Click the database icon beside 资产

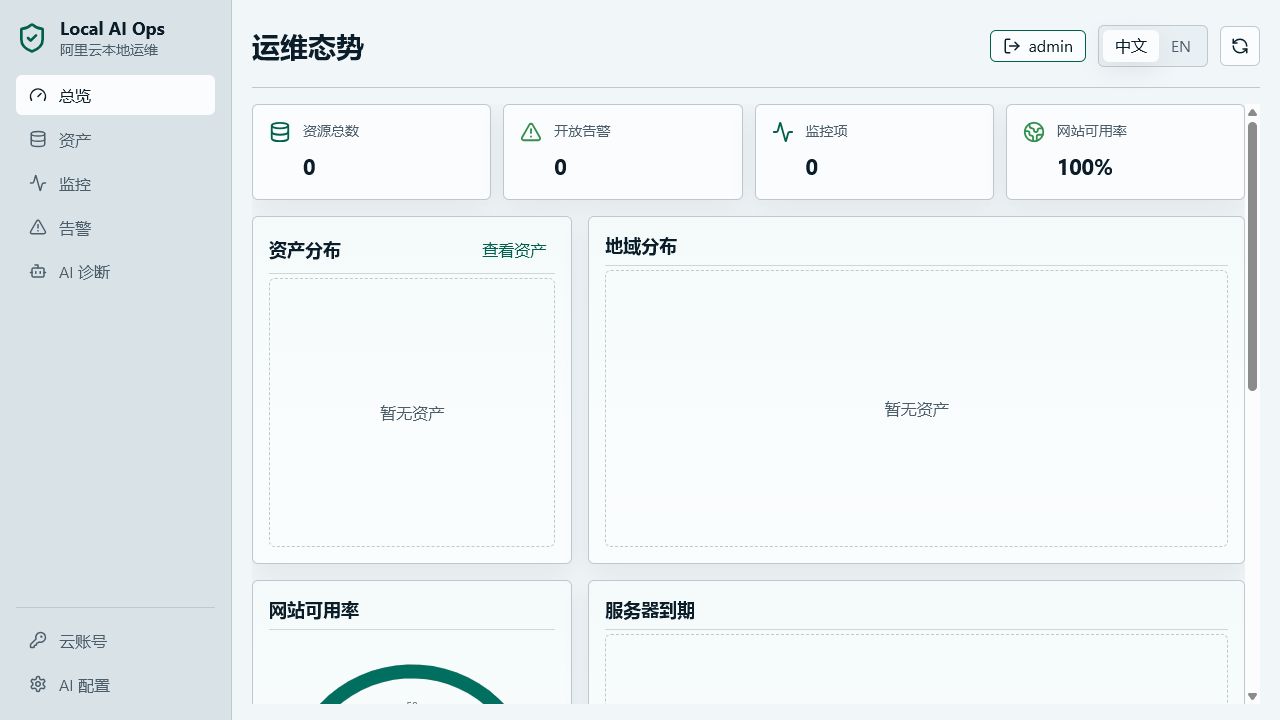(x=38, y=140)
